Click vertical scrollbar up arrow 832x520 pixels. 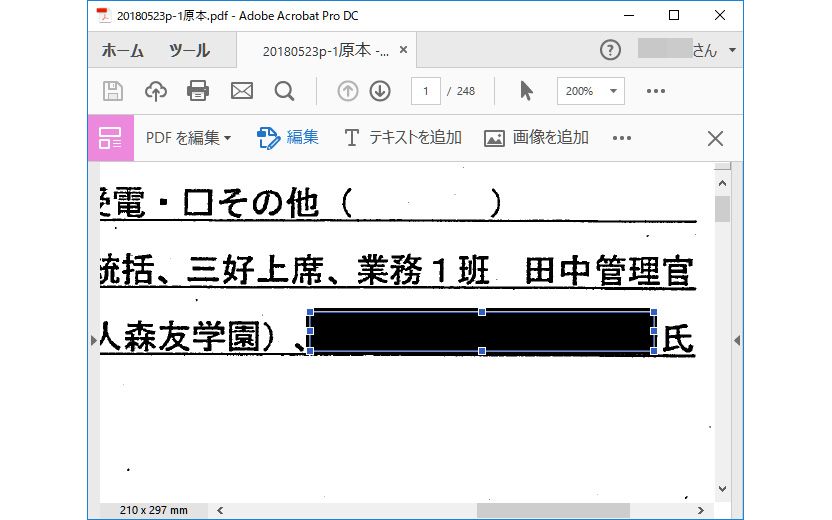[x=722, y=183]
